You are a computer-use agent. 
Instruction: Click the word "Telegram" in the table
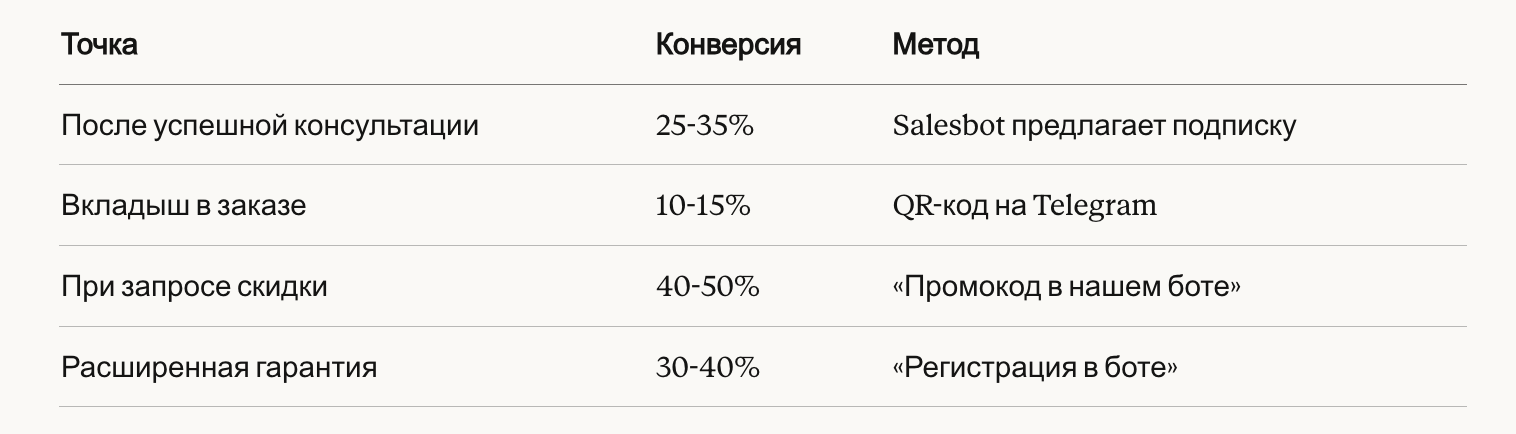(1095, 206)
